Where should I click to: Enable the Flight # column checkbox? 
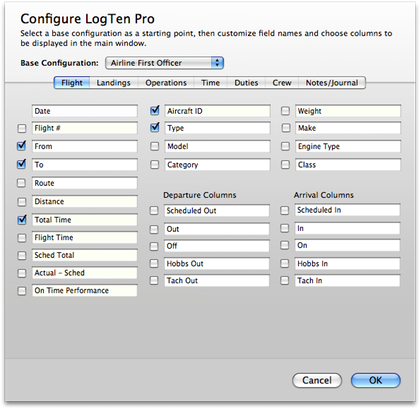(x=22, y=128)
